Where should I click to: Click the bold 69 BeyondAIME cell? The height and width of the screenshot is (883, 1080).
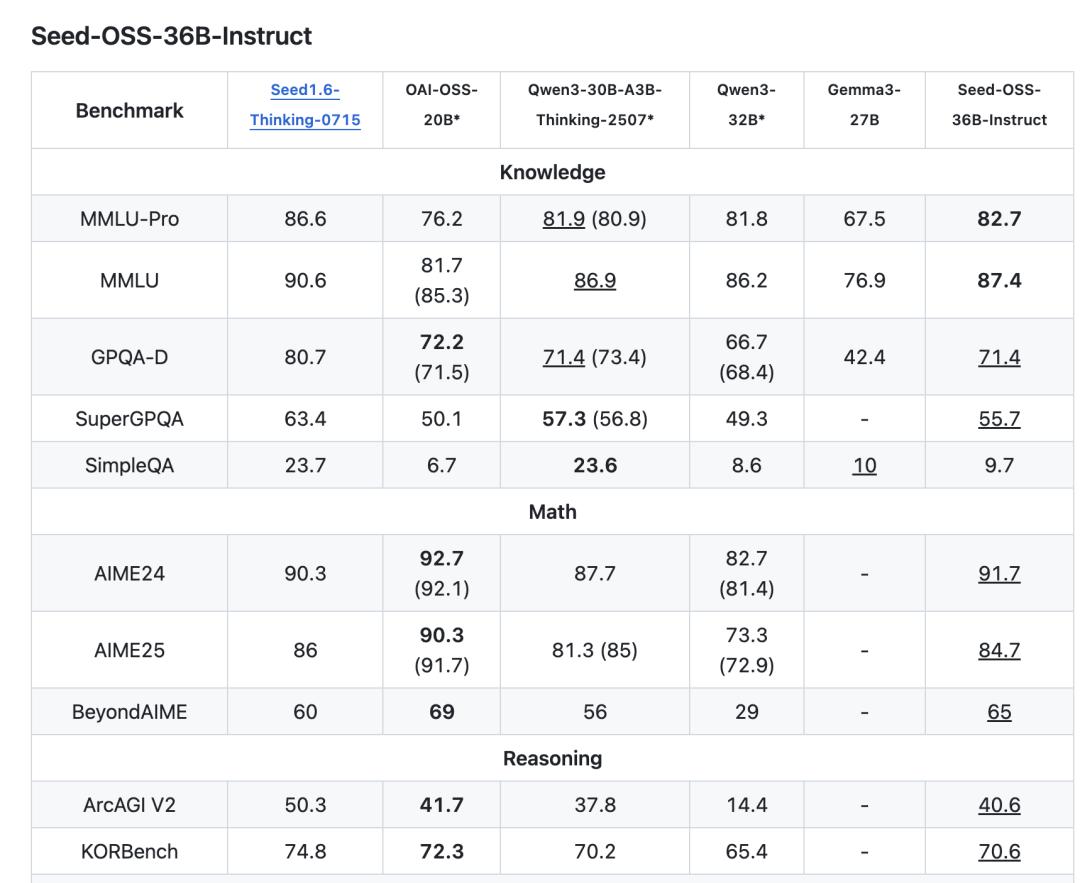[x=442, y=711]
